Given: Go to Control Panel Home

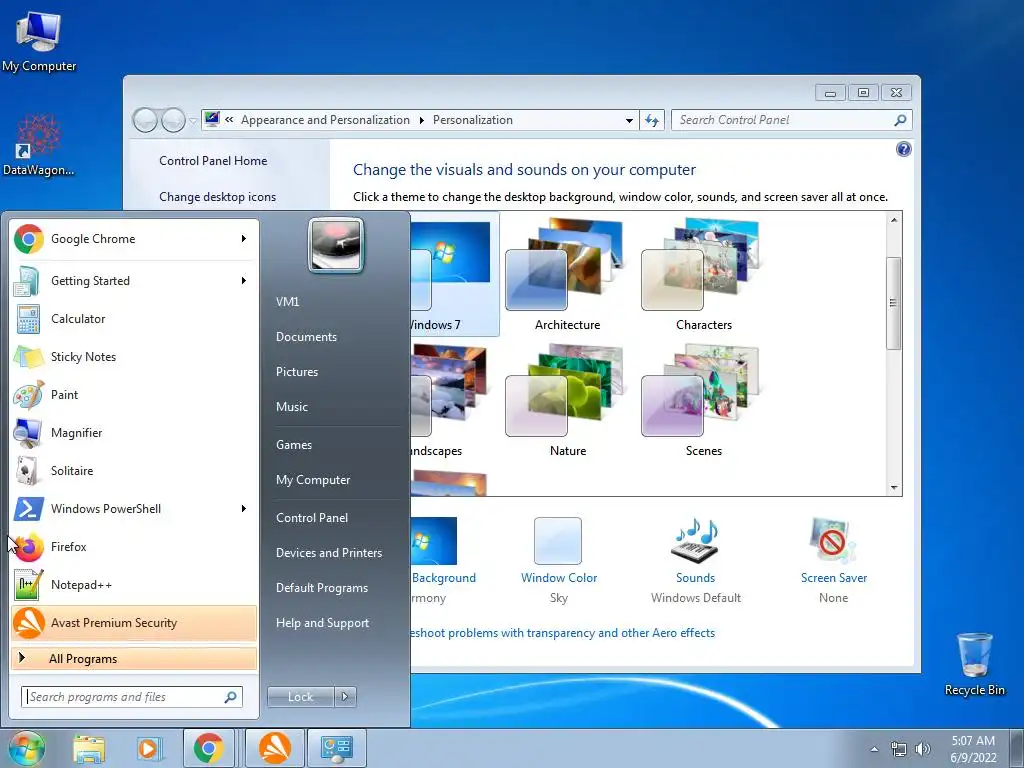Looking at the screenshot, I should click(x=213, y=161).
